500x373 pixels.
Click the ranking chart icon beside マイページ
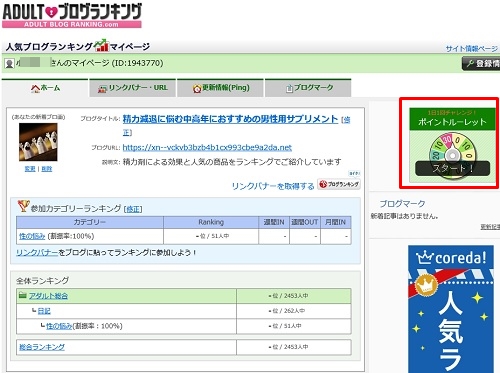102,46
